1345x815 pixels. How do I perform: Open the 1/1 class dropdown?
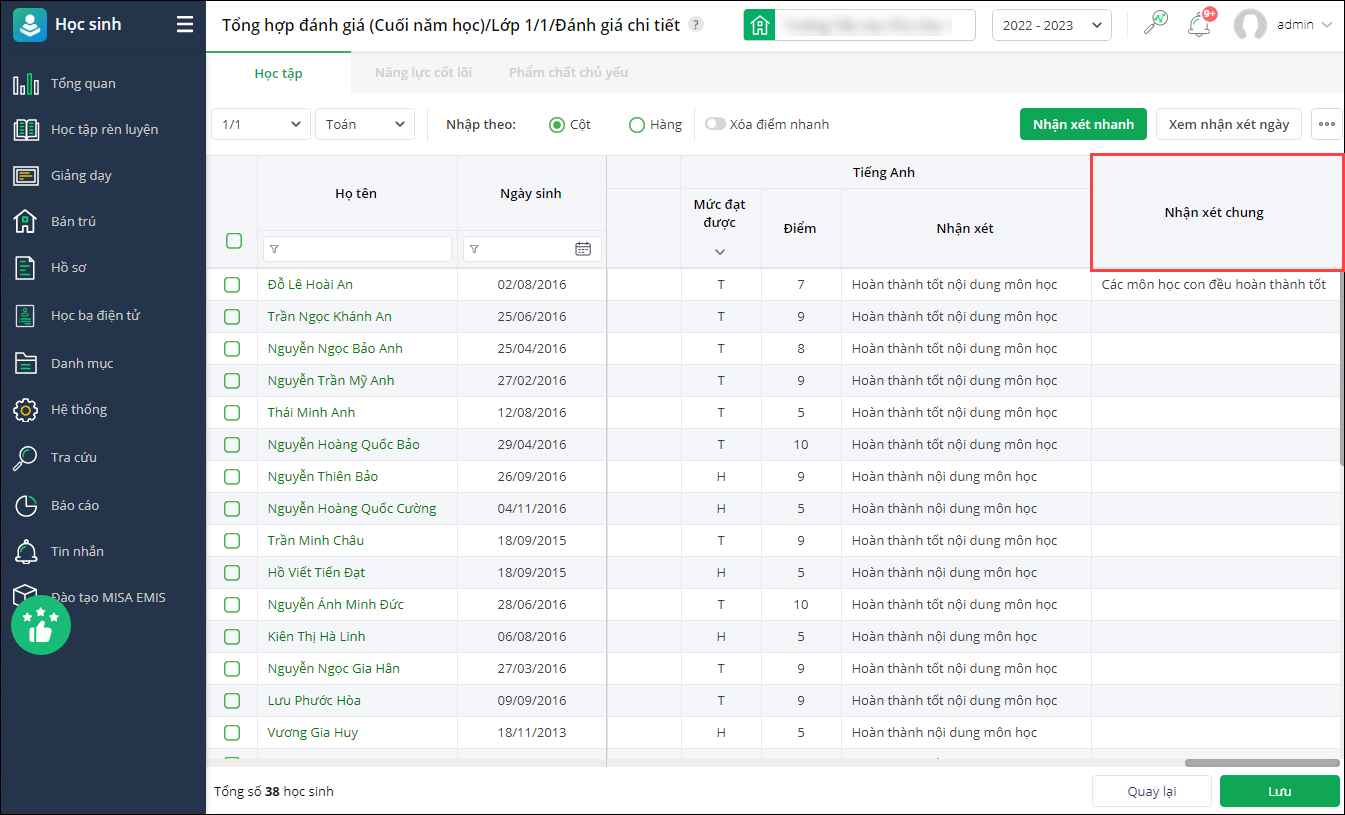260,125
